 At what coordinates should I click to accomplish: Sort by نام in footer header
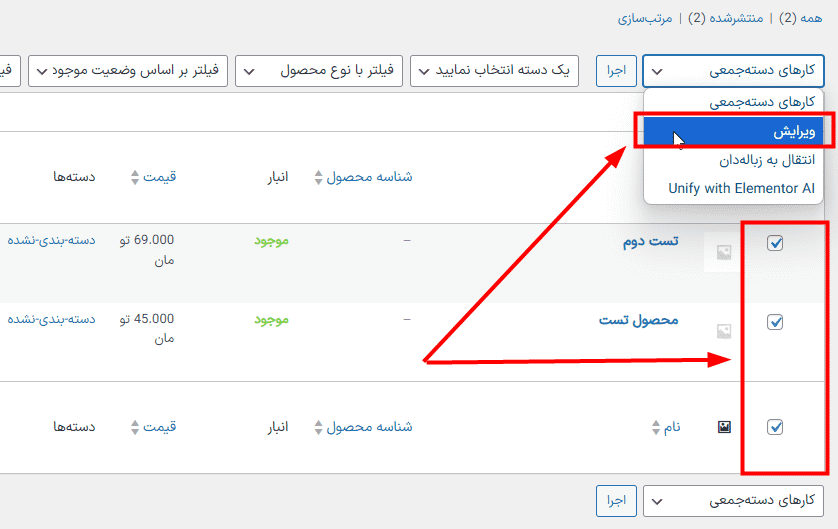tap(672, 427)
